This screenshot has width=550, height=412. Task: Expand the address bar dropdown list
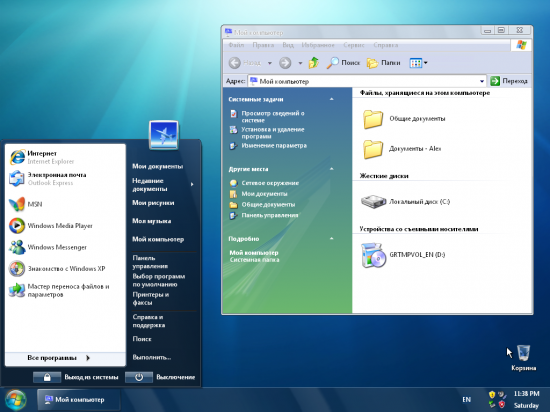tap(482, 81)
